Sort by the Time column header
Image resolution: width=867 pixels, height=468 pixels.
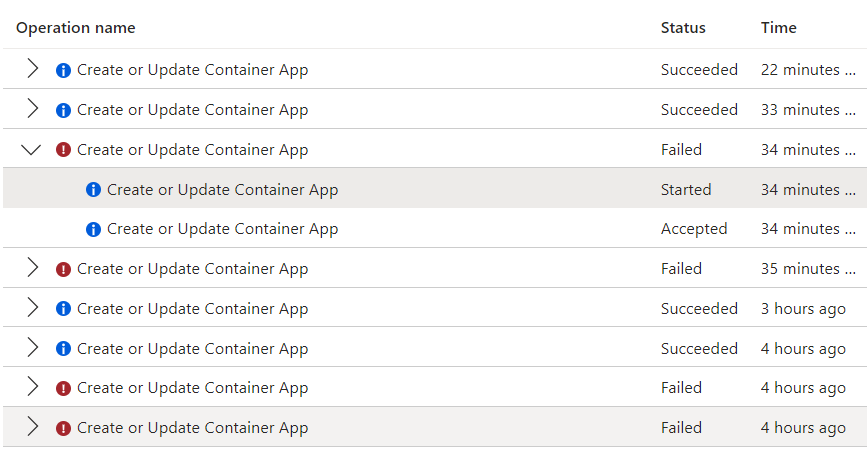click(779, 28)
